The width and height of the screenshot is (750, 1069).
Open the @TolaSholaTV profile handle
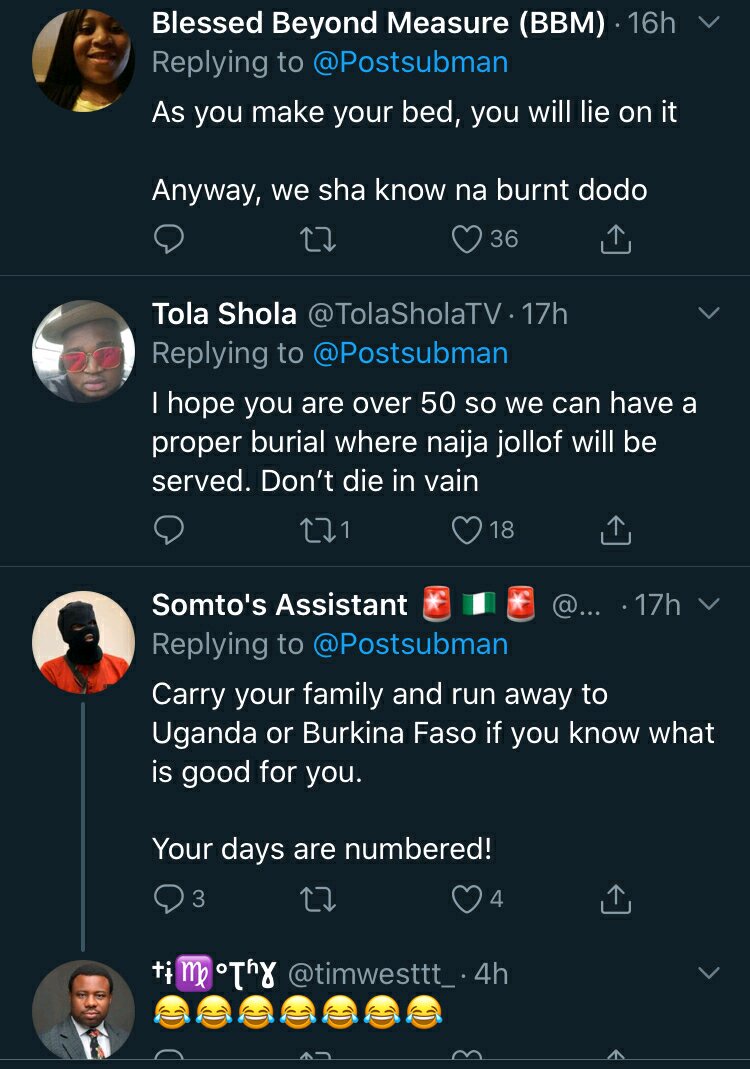point(403,314)
